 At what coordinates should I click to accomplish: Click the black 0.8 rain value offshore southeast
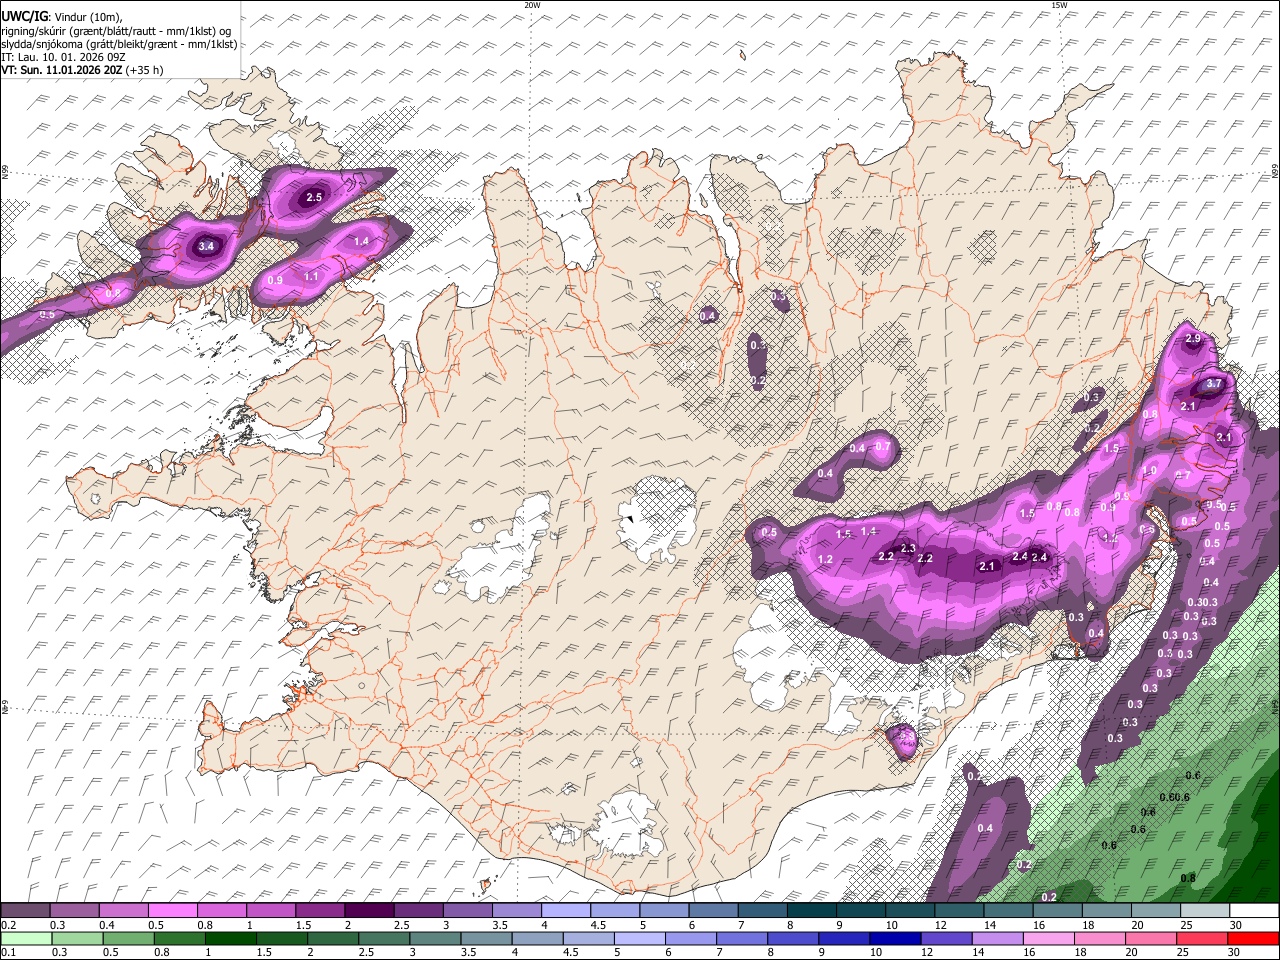point(1188,878)
